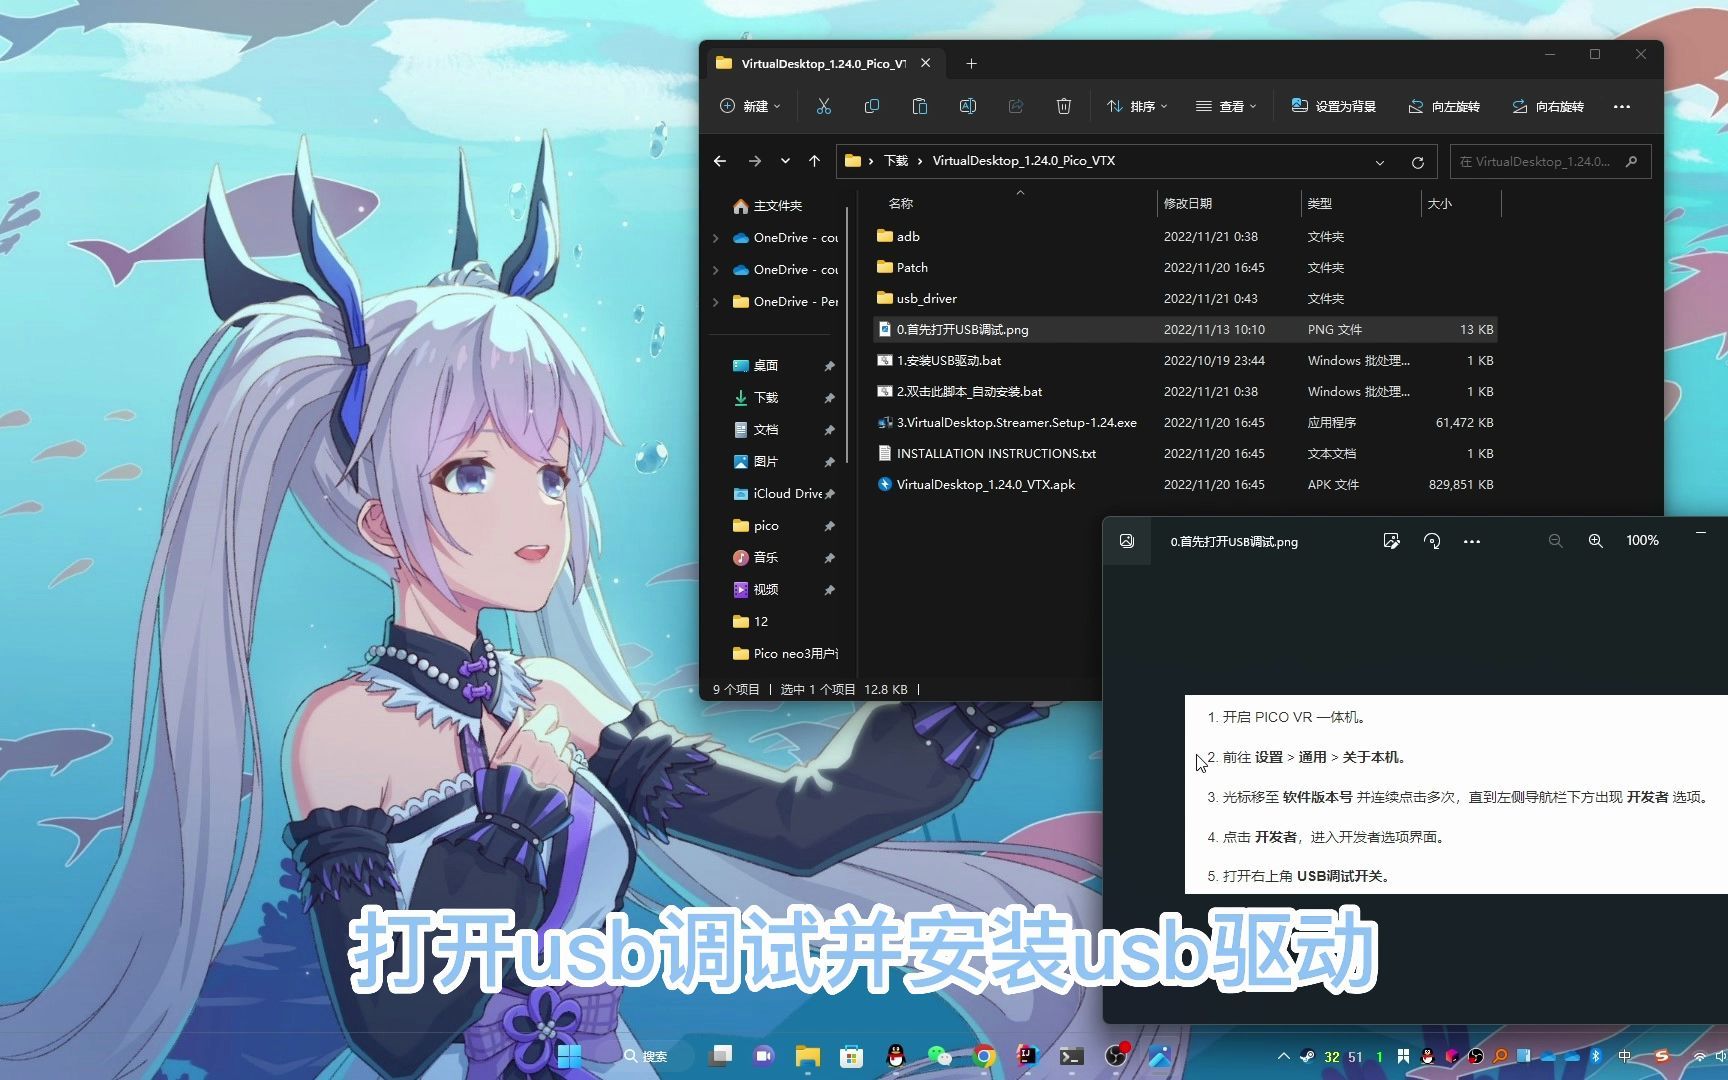
Task: Add a new Explorer tab
Action: coord(971,63)
